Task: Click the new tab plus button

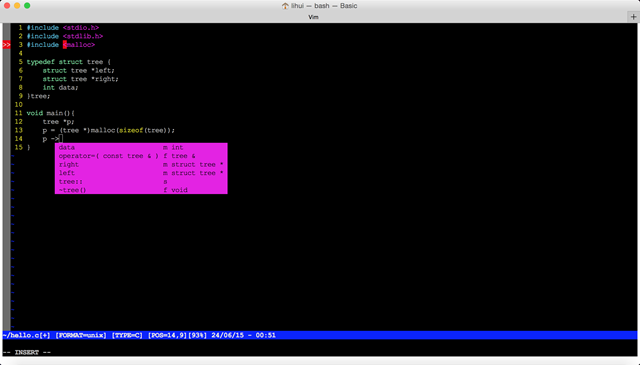Action: [633, 17]
